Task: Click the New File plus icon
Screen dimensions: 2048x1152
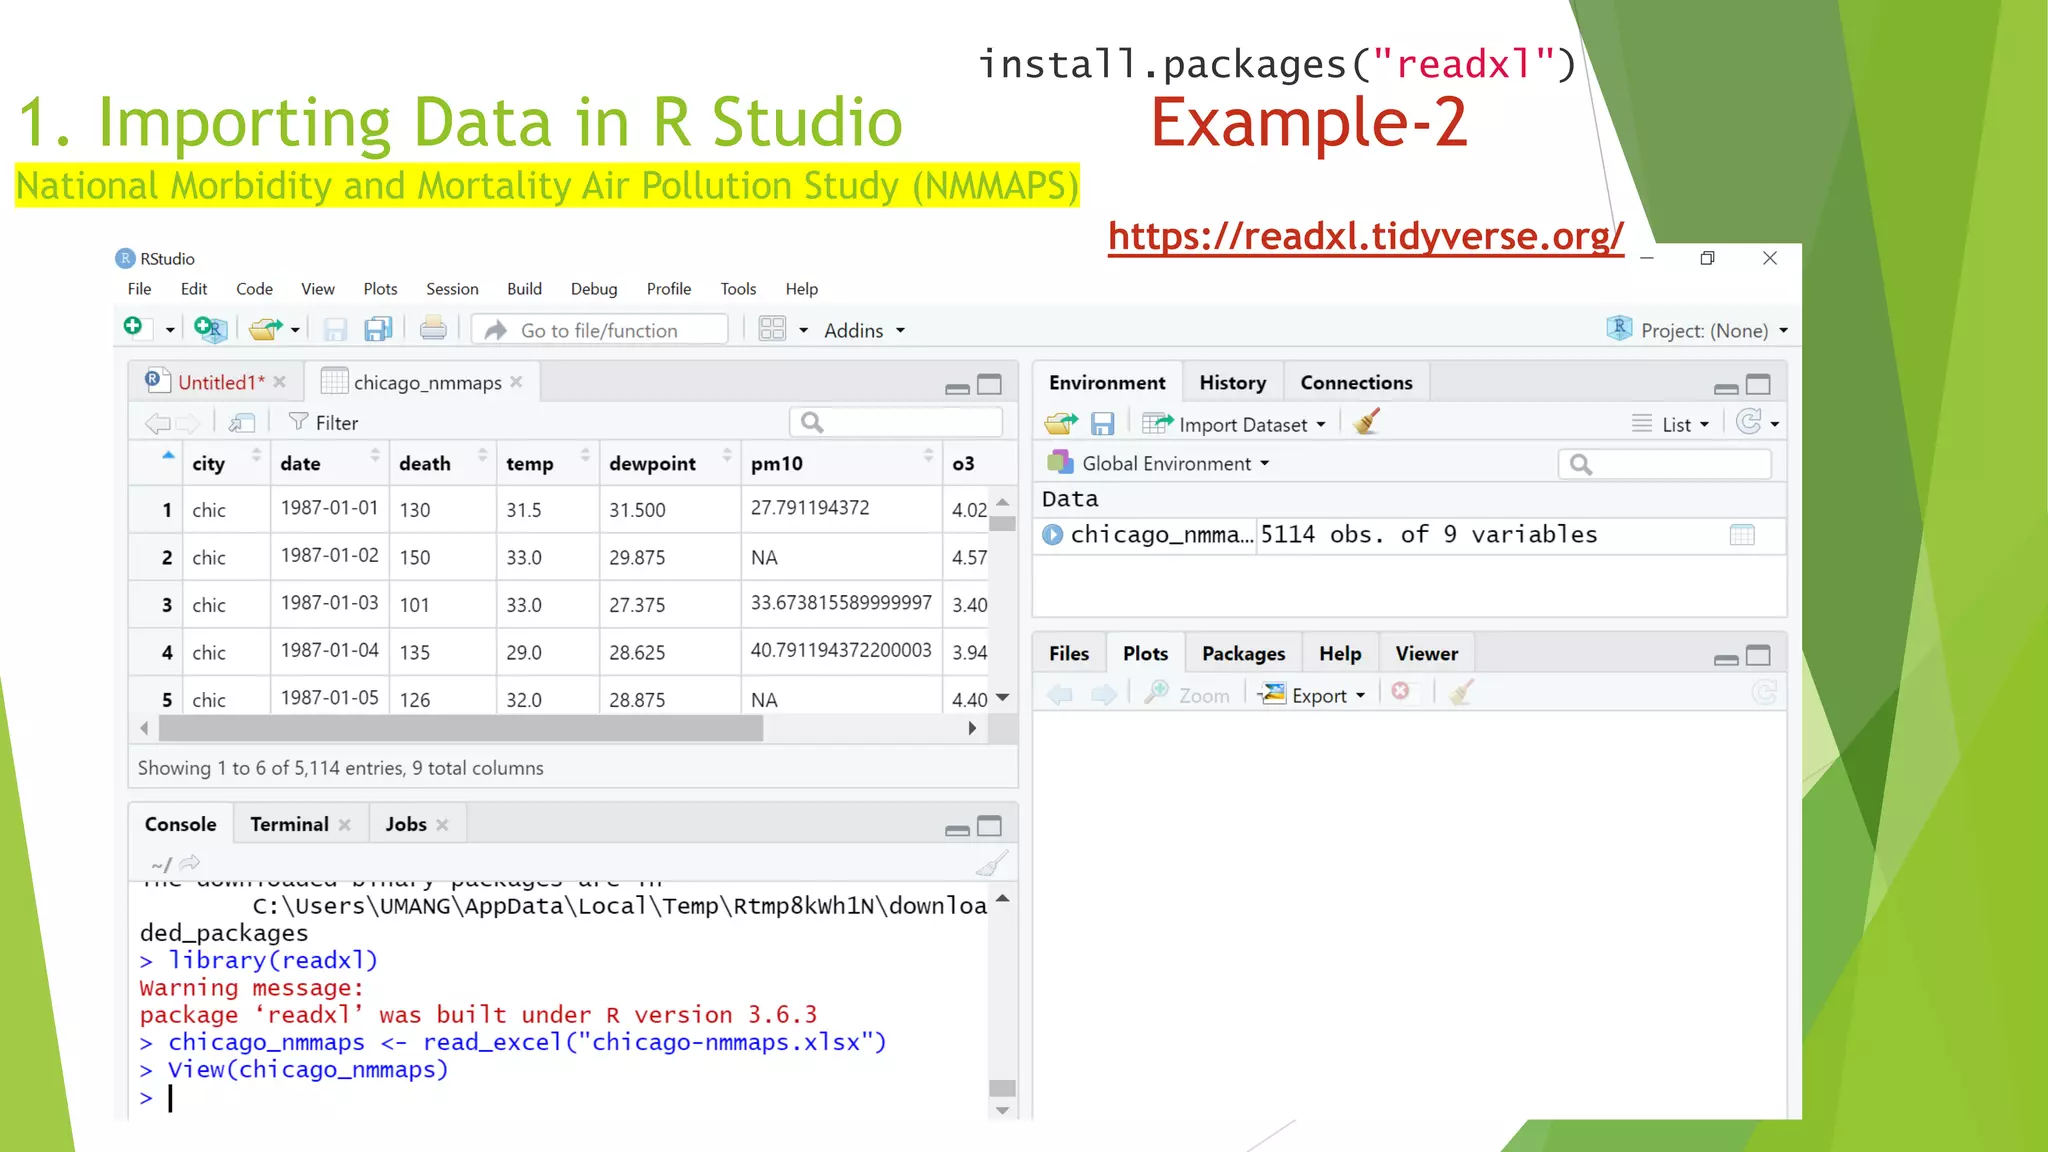Action: tap(134, 327)
